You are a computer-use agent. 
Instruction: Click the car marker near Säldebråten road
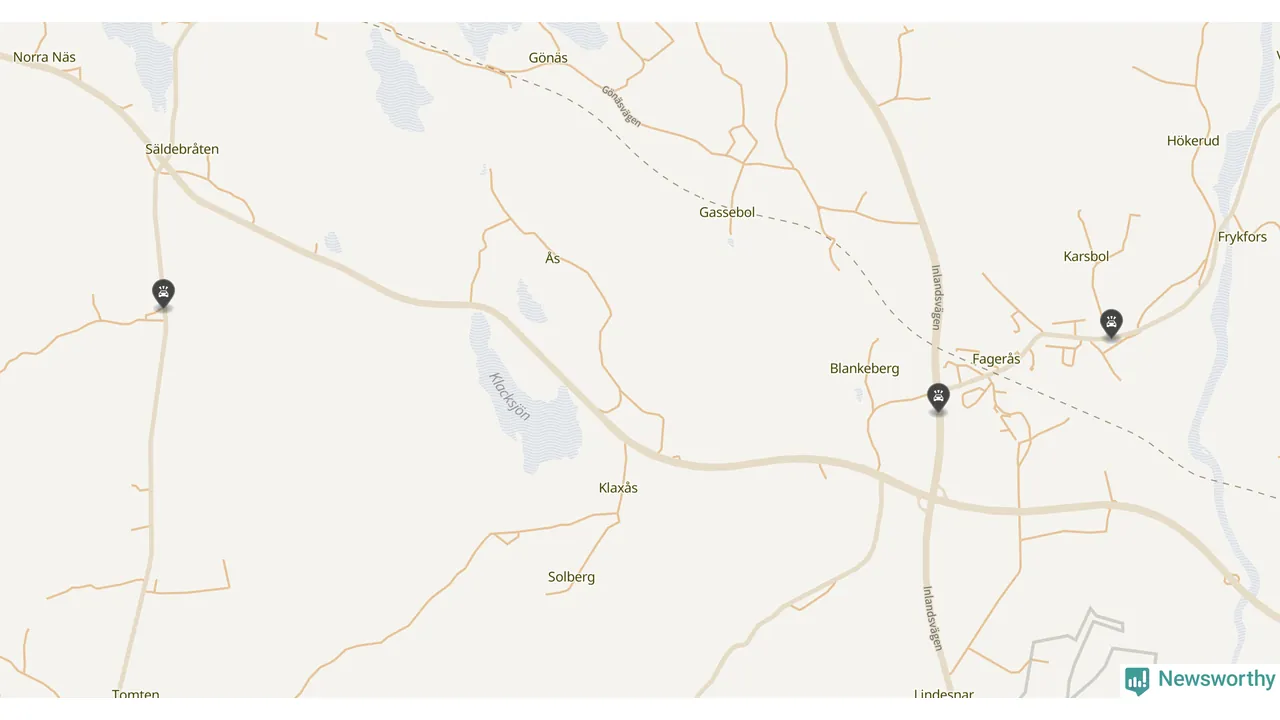163,295
